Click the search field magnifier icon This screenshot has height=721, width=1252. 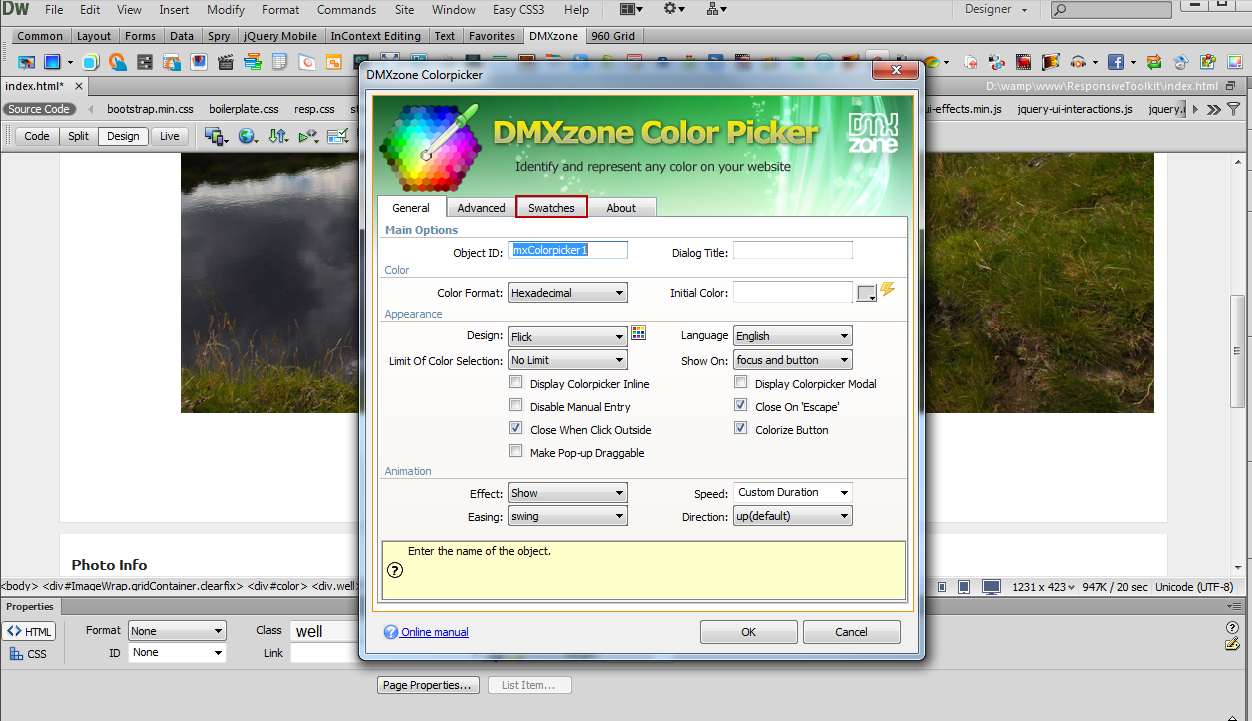pos(1061,10)
